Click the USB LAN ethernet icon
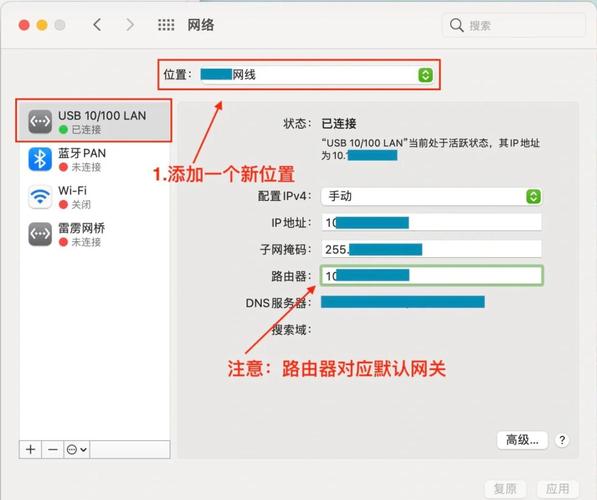 tap(40, 121)
